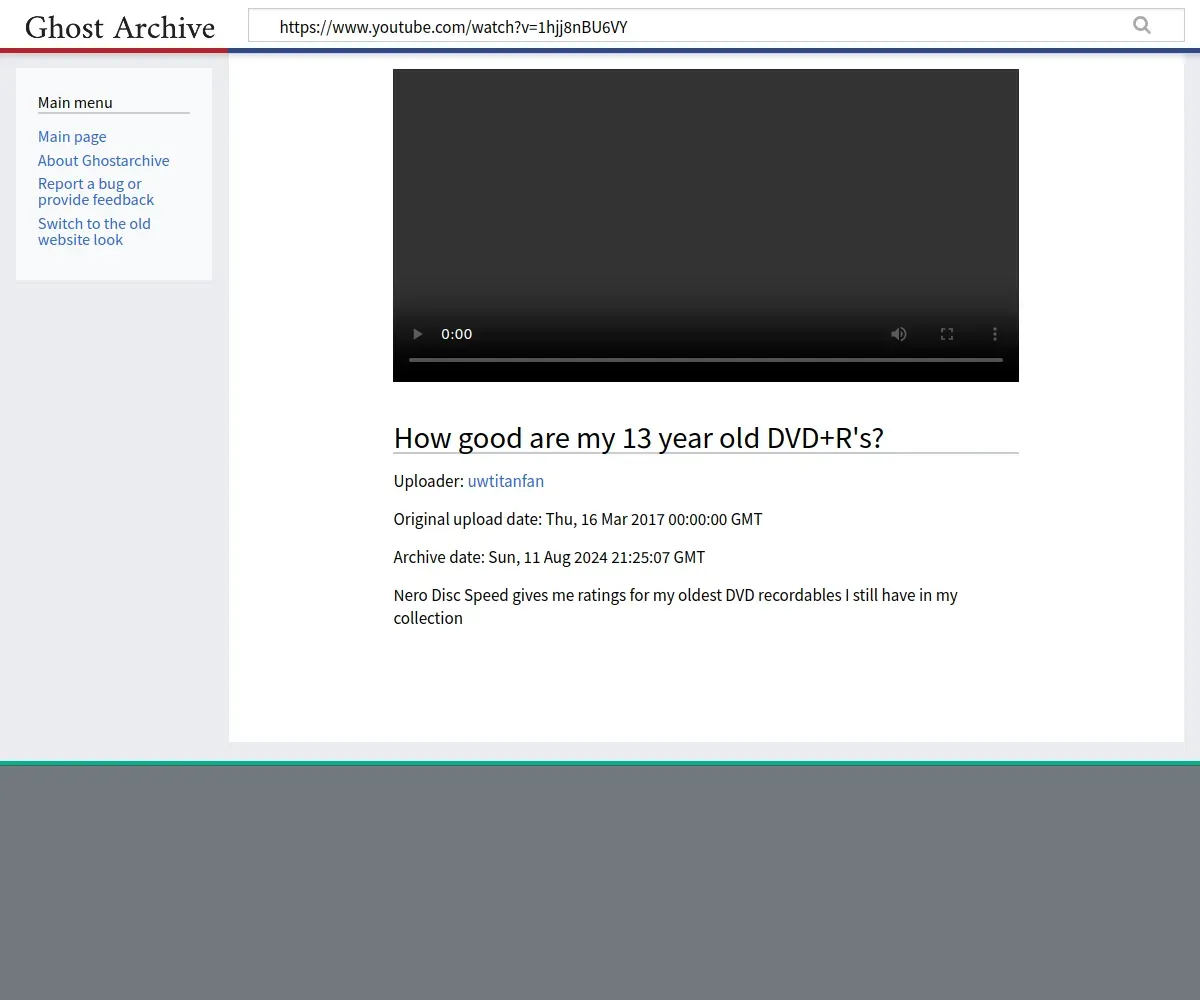The image size is (1200, 1000).
Task: Open About Ghostarchive link
Action: pyautogui.click(x=104, y=161)
